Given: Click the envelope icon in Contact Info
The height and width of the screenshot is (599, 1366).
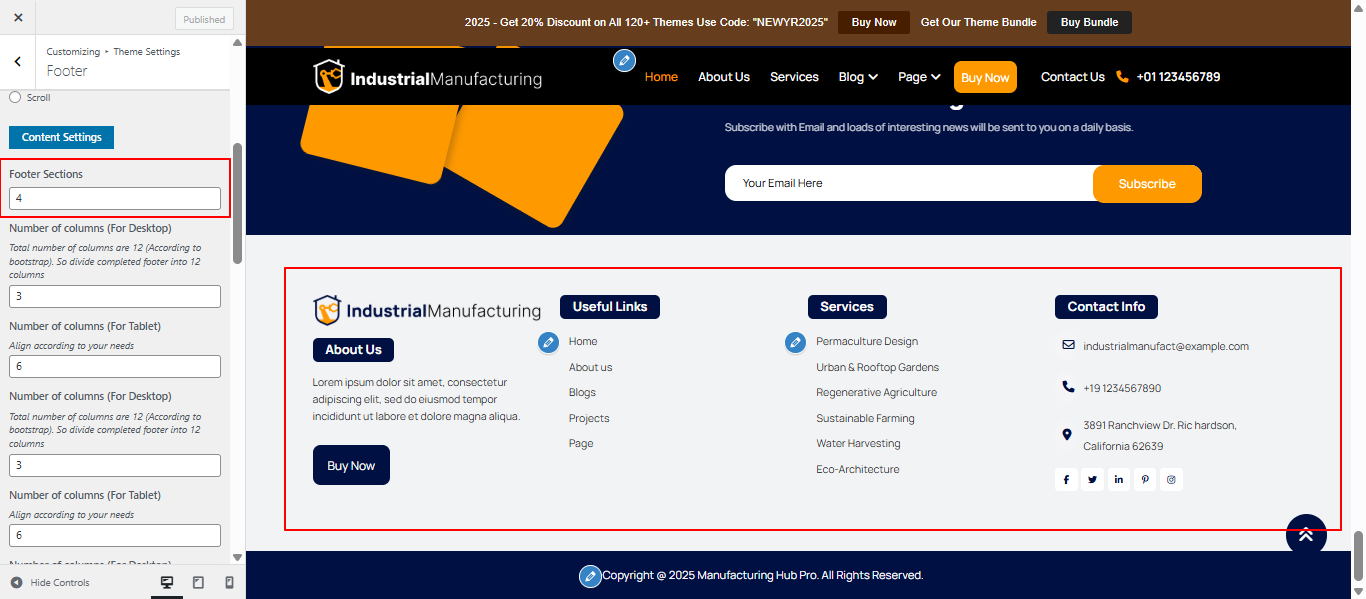Looking at the screenshot, I should 1068,345.
